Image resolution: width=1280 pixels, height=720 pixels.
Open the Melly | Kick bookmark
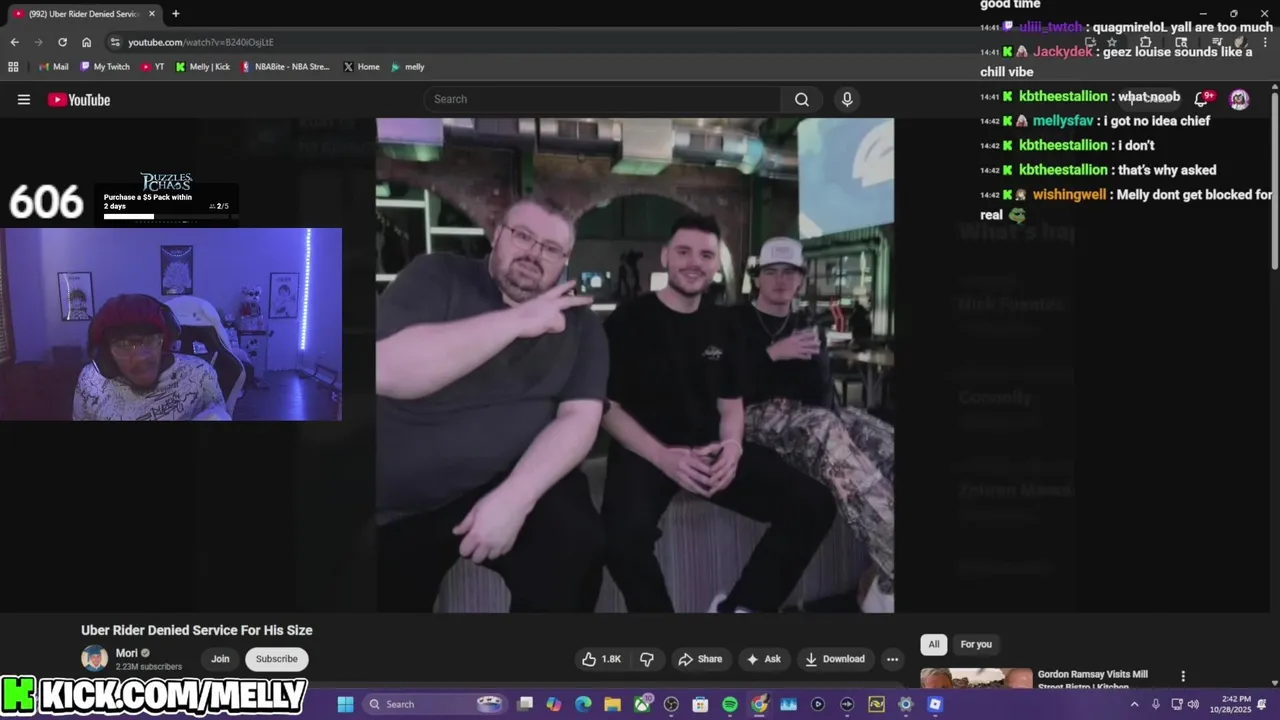pyautogui.click(x=202, y=67)
